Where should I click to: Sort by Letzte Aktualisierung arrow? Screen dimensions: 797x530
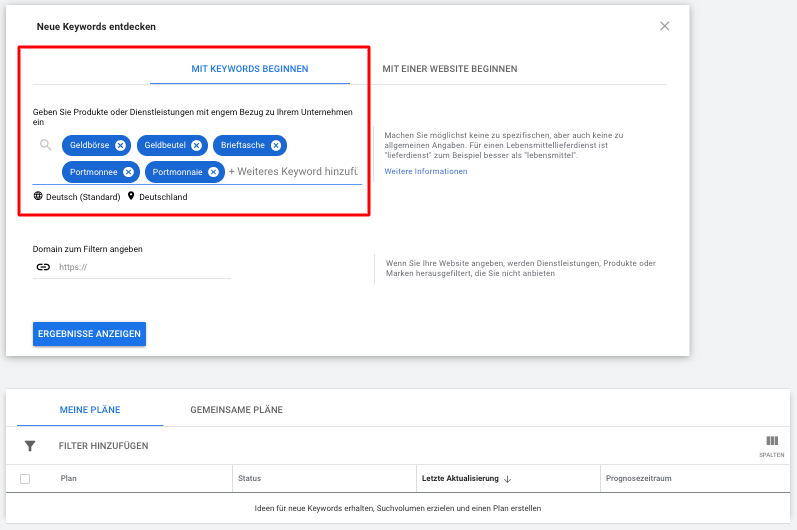coord(507,479)
